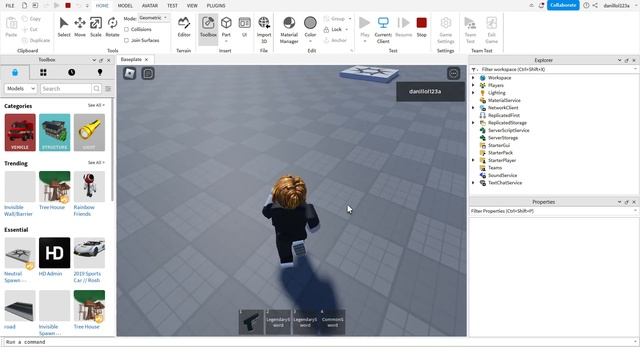Open the Toolbox Recent clock tab
Viewport: 640px width, 360px height.
(x=71, y=72)
